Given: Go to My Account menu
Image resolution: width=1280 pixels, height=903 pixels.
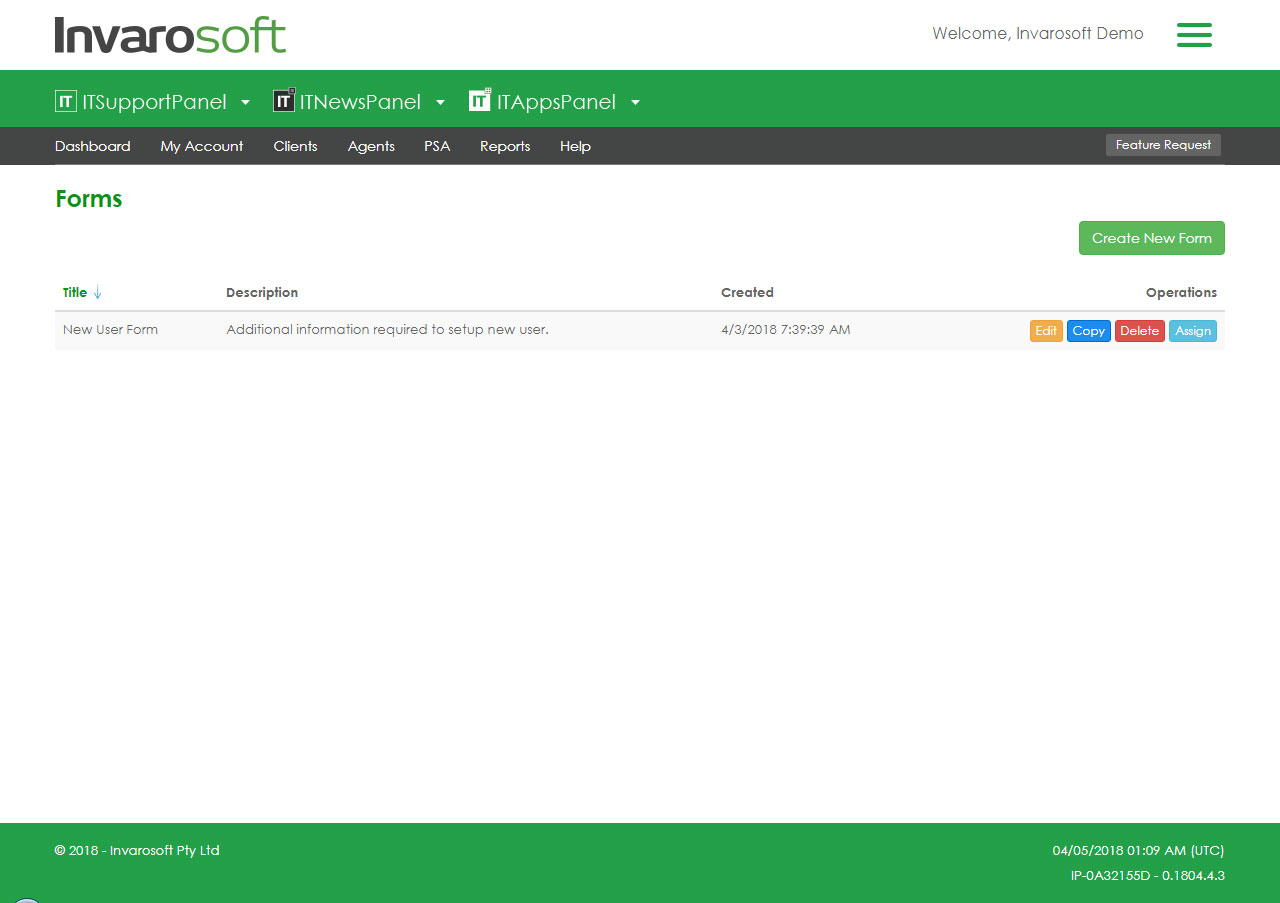Looking at the screenshot, I should point(201,146).
